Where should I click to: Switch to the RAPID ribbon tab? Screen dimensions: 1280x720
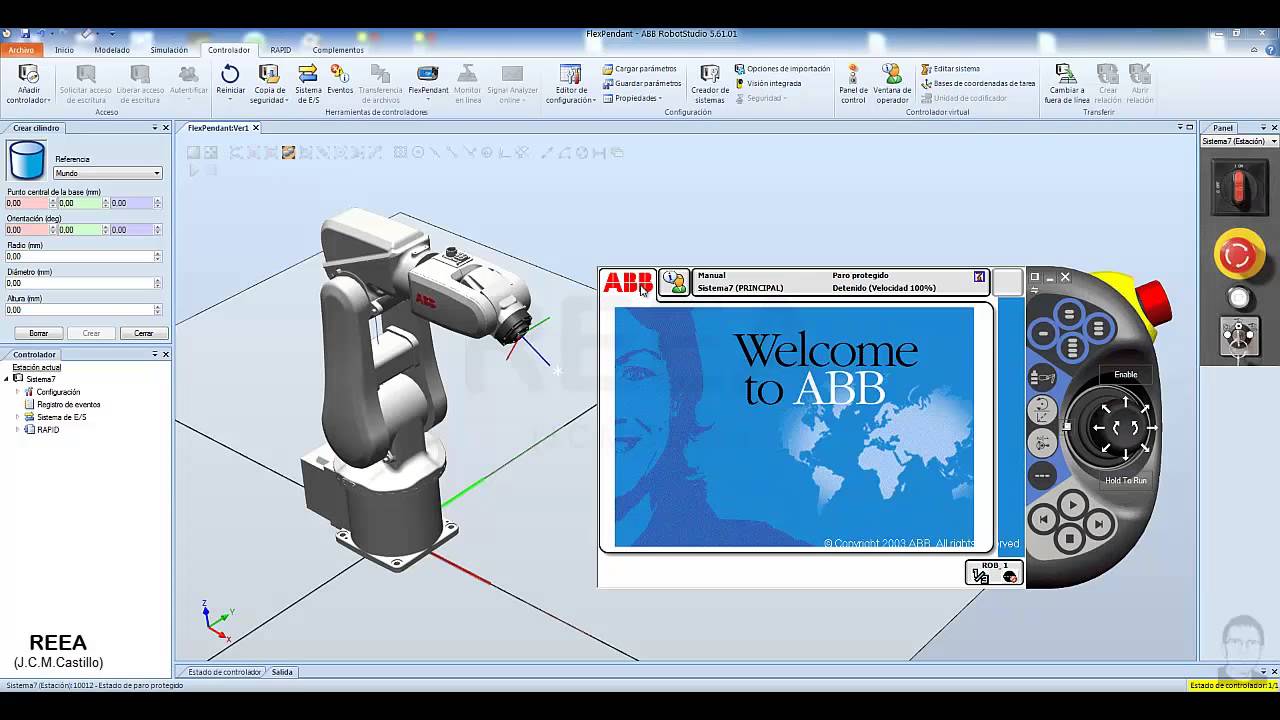pos(281,50)
